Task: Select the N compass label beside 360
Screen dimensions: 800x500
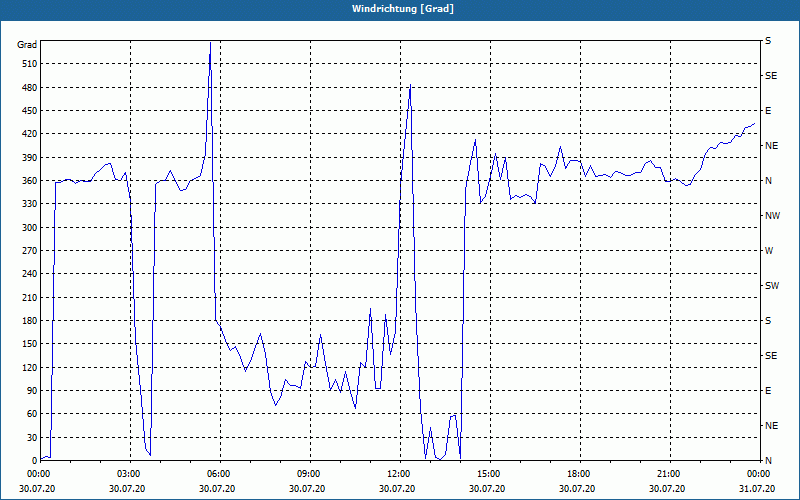Action: pyautogui.click(x=768, y=181)
